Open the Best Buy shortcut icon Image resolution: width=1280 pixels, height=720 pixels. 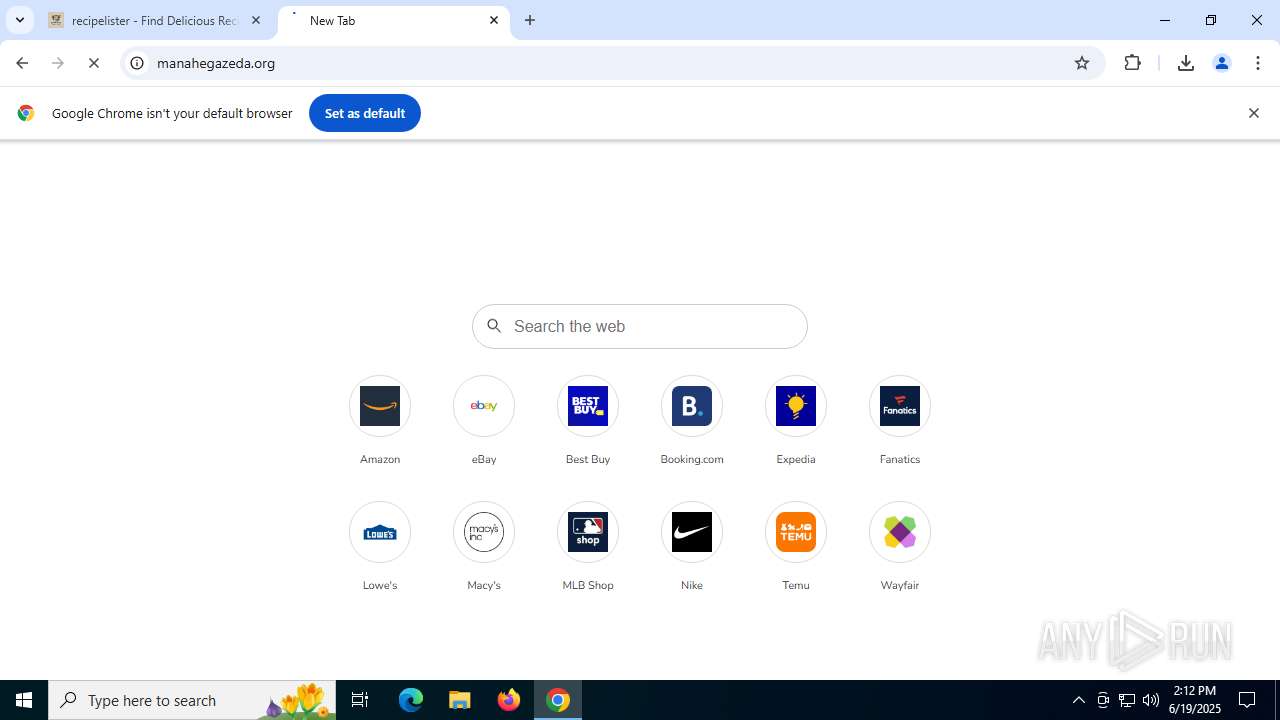(x=588, y=406)
